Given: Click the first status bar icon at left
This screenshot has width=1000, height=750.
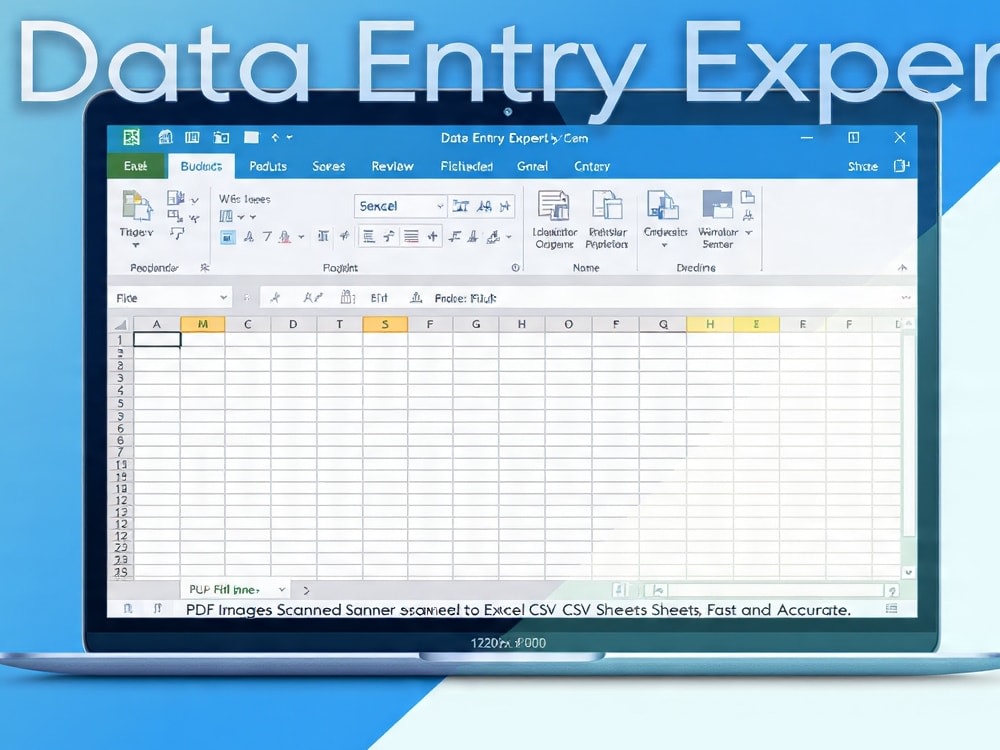Looking at the screenshot, I should [128, 609].
